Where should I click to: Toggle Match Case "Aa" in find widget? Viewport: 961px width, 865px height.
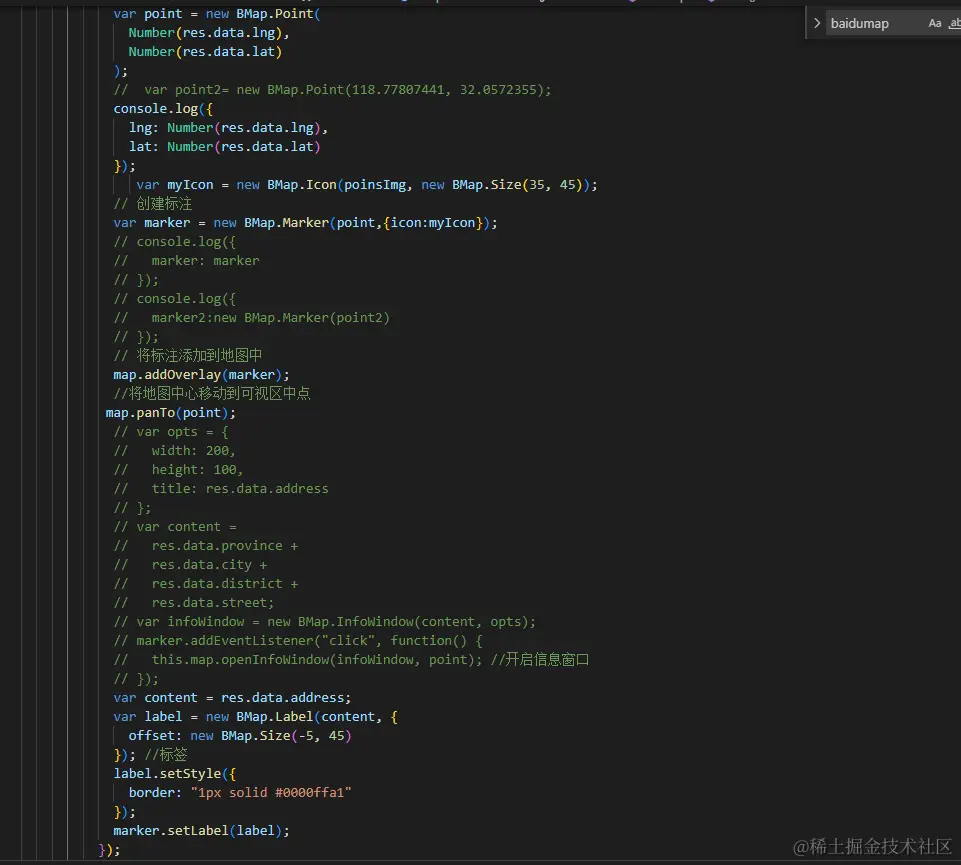coord(935,23)
